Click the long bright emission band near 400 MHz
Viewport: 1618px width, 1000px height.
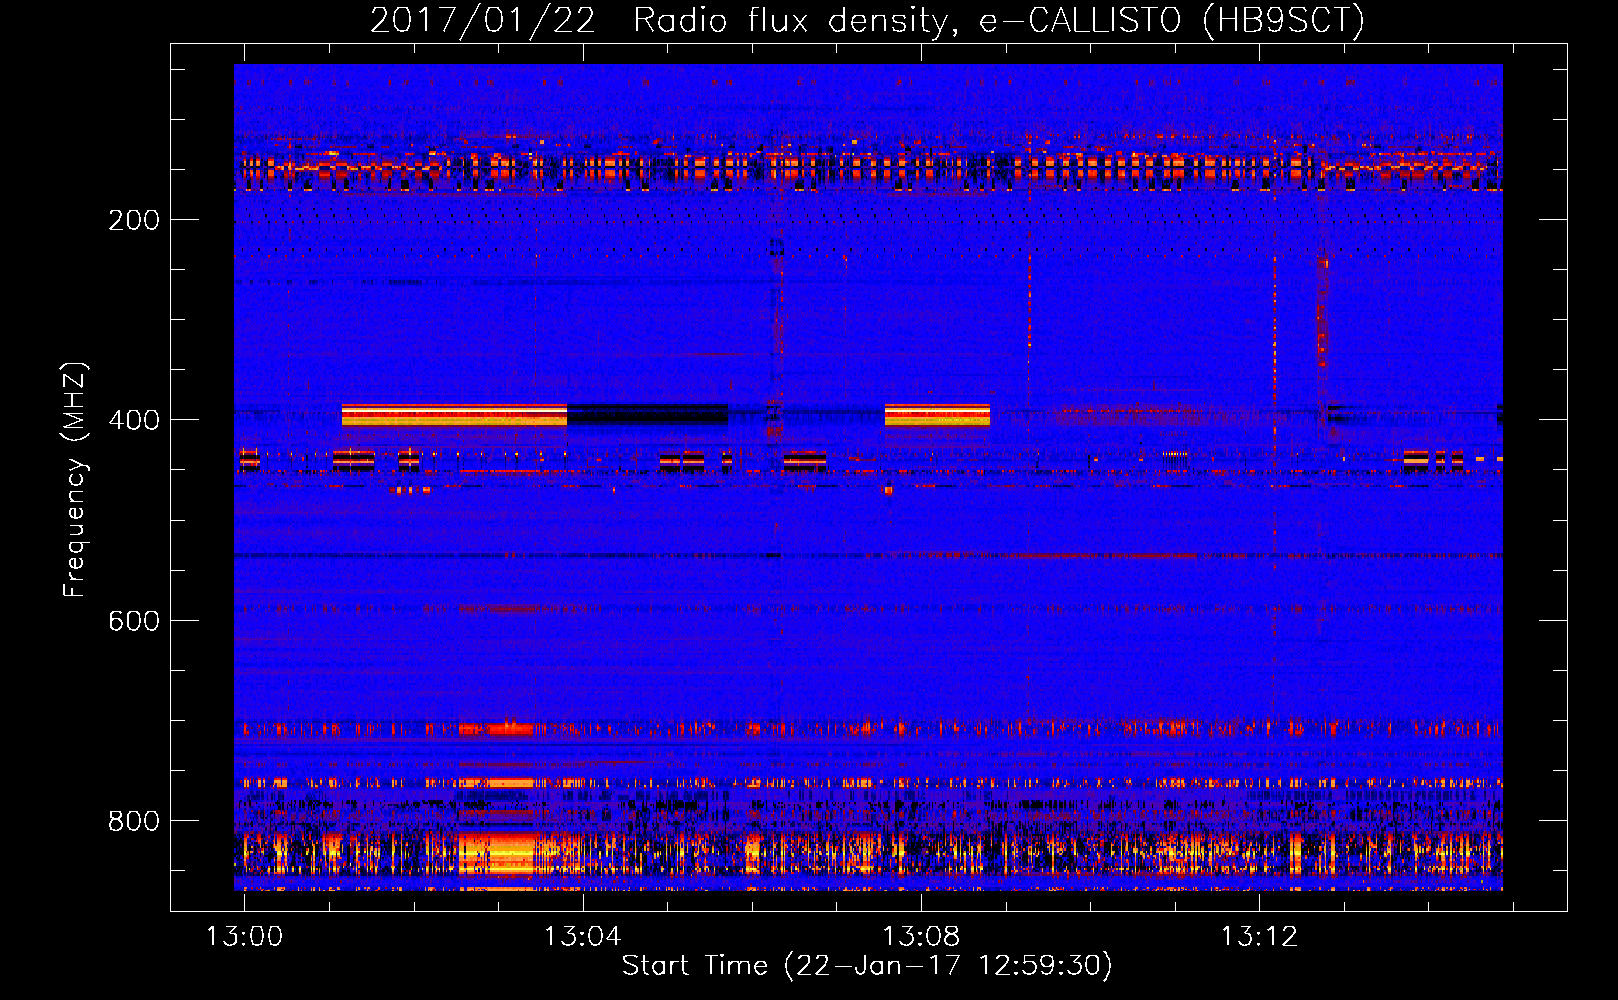click(x=454, y=415)
